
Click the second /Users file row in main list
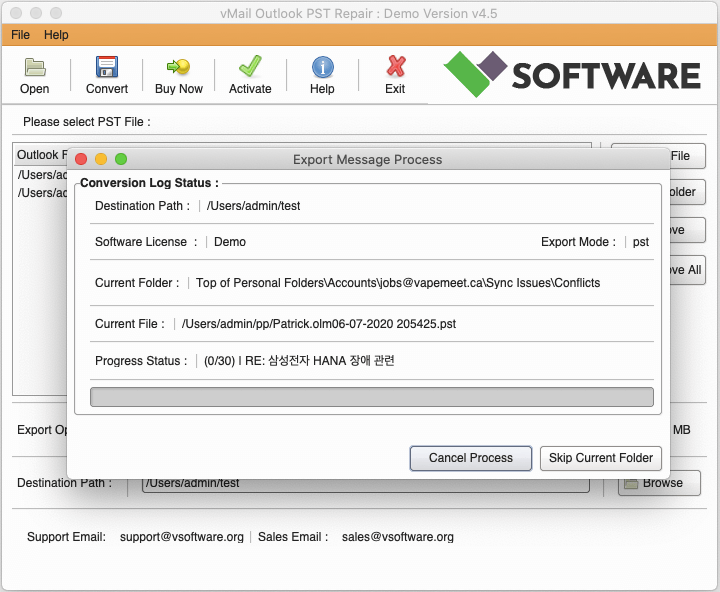(x=42, y=193)
